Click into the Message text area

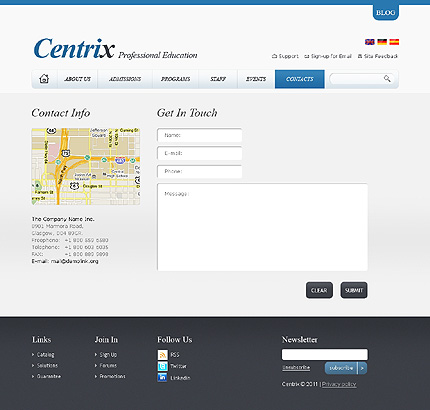[262, 227]
